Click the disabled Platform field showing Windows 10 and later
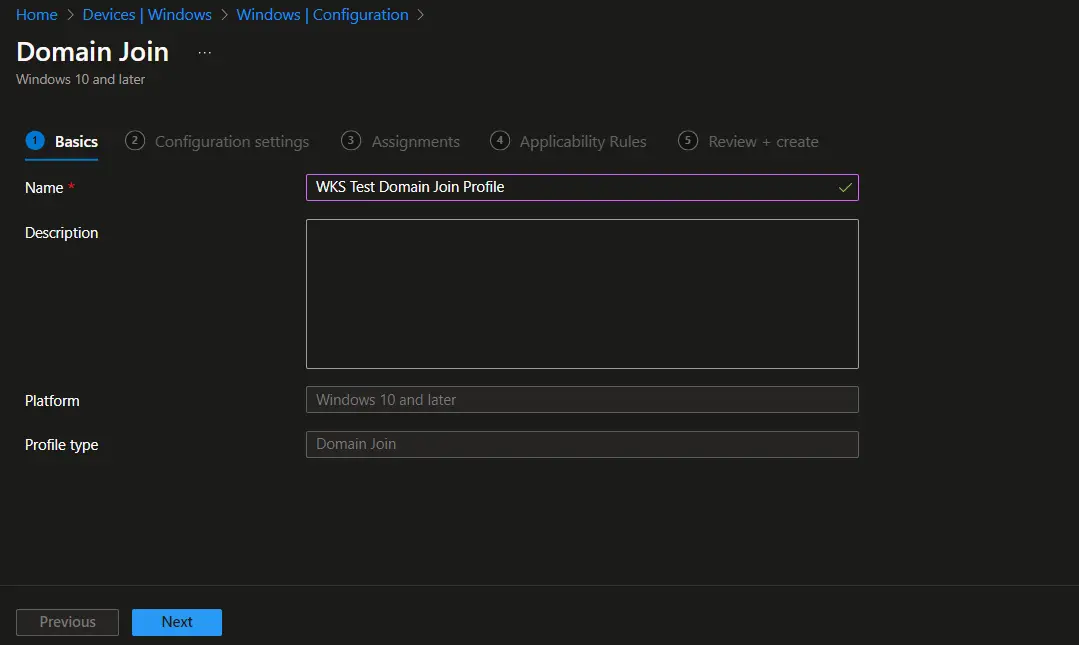1079x645 pixels. click(x=582, y=399)
